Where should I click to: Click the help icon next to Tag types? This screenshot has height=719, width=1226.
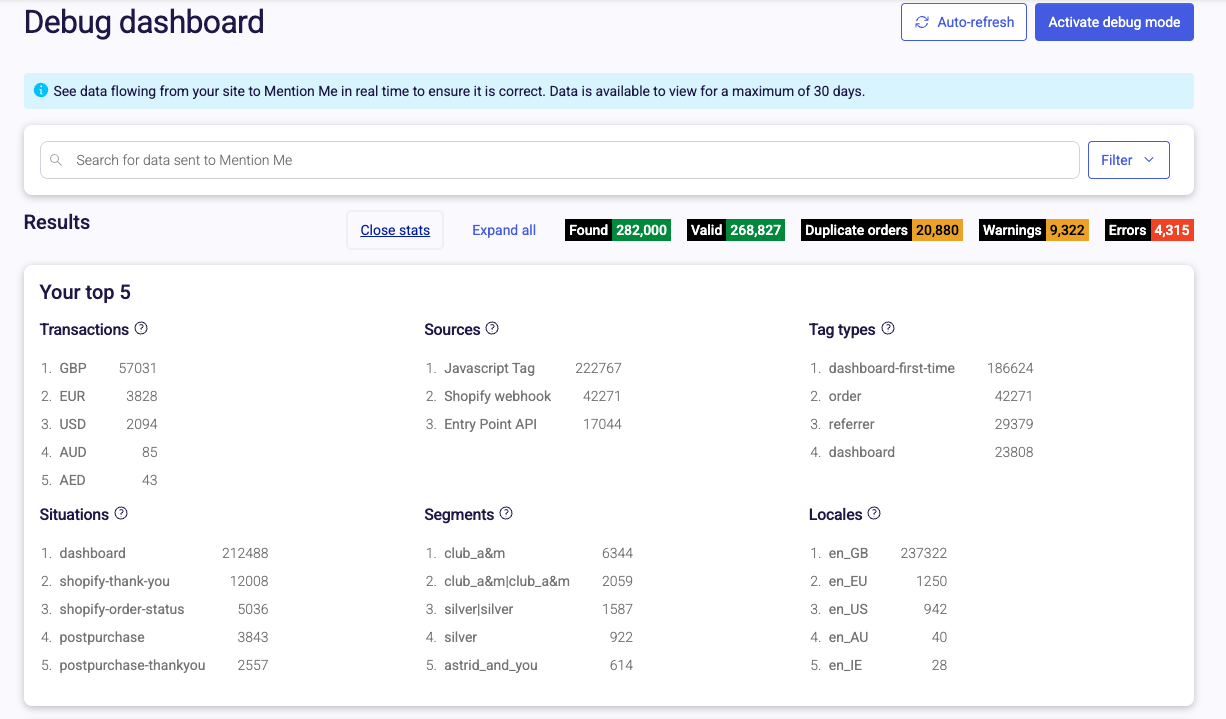(x=888, y=329)
